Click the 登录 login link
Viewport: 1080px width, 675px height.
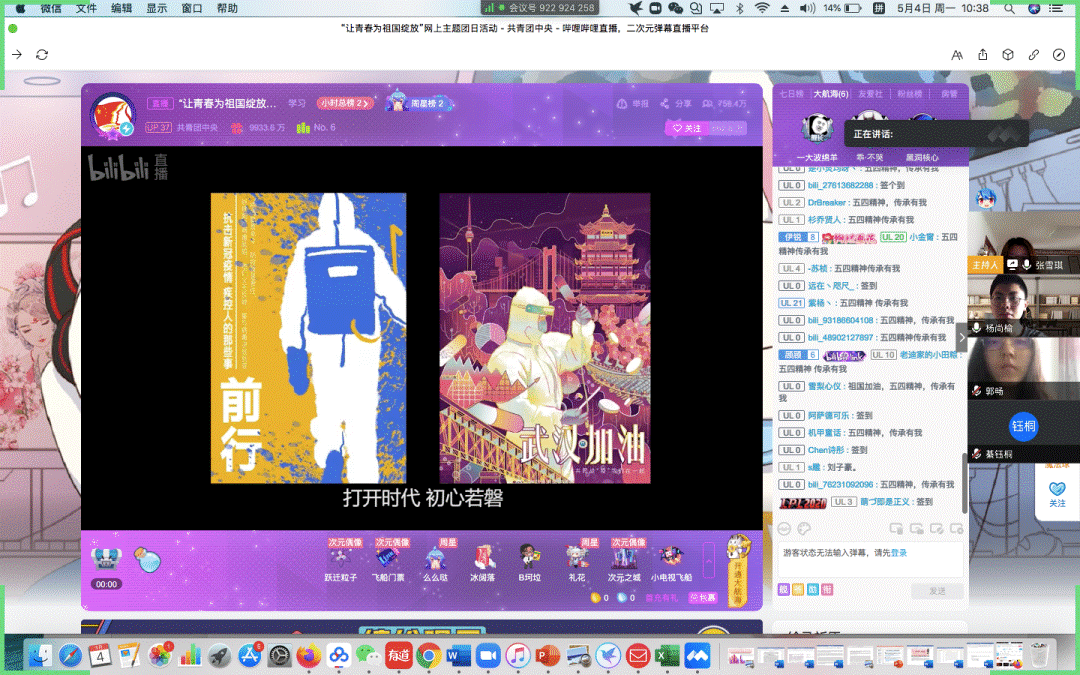click(x=899, y=552)
